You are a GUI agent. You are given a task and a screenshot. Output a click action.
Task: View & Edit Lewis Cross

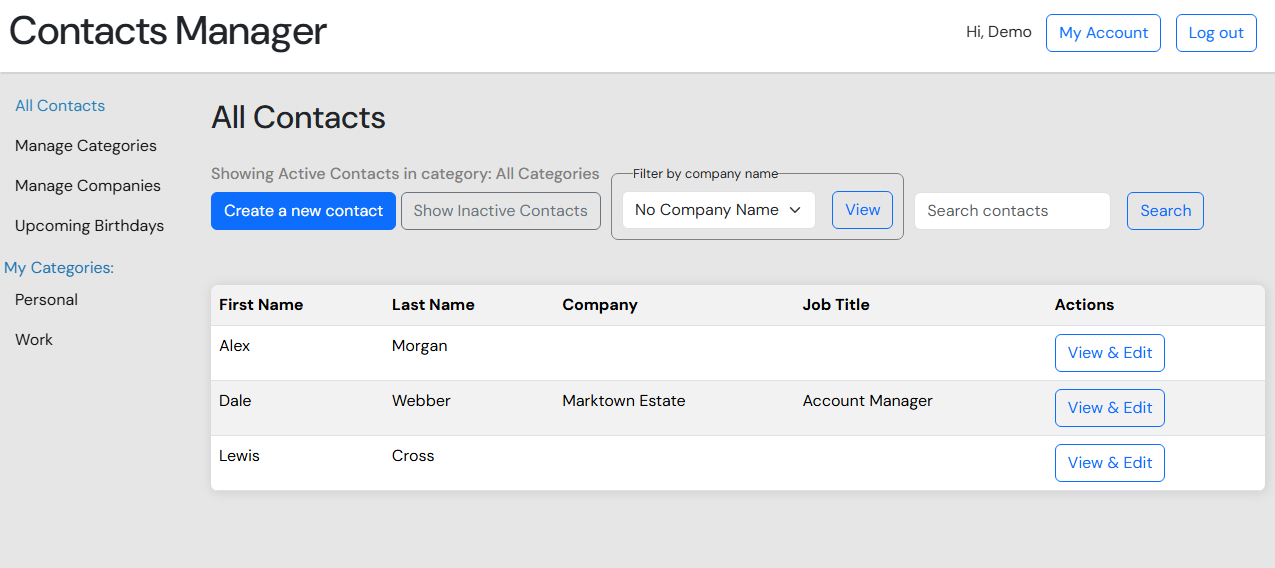[x=1109, y=463]
